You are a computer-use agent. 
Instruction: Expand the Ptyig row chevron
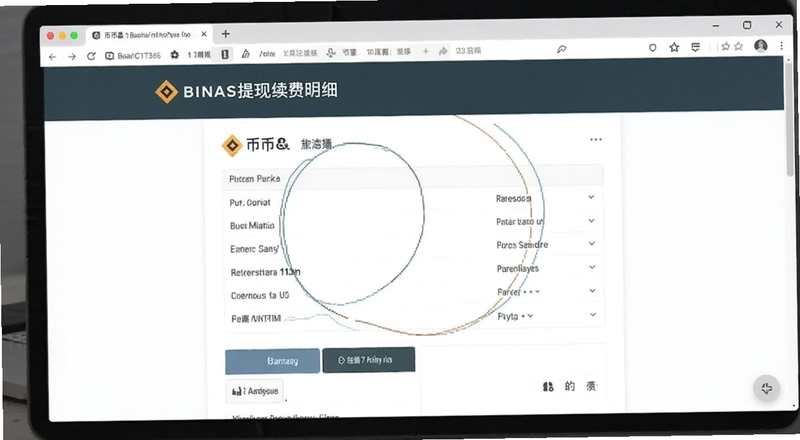point(593,314)
